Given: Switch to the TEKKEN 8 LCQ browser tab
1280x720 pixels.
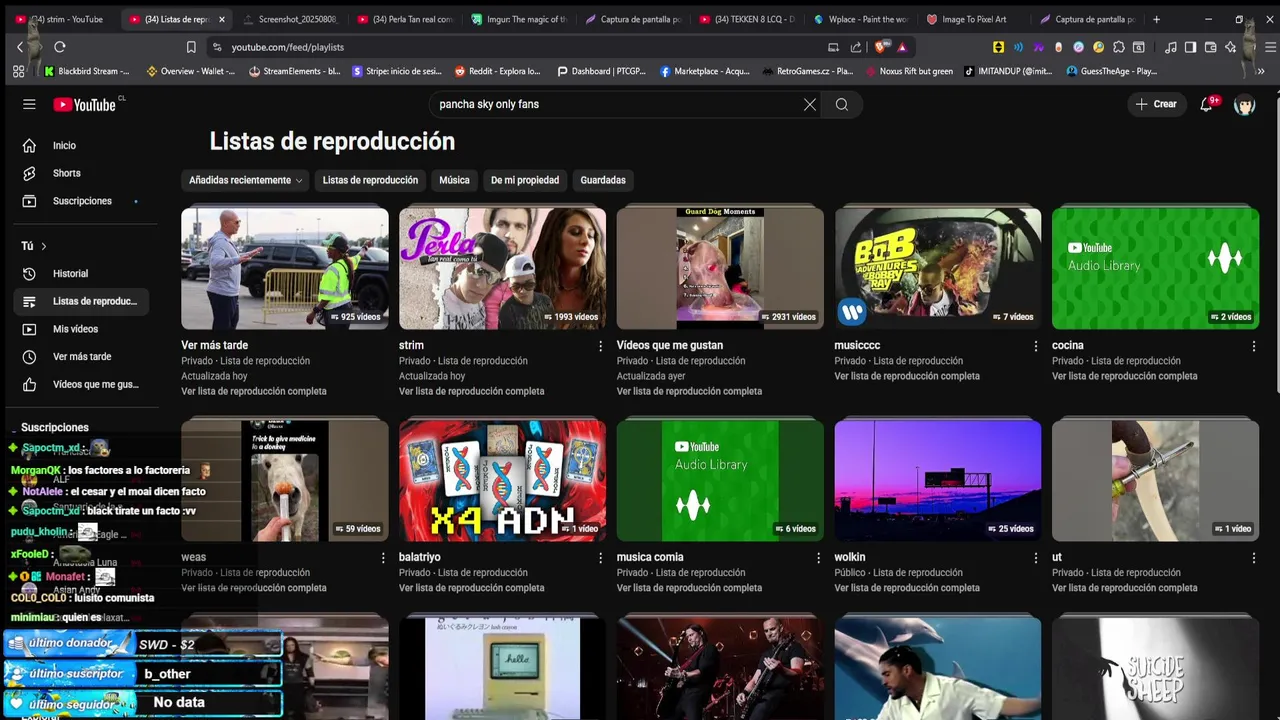Looking at the screenshot, I should [748, 19].
